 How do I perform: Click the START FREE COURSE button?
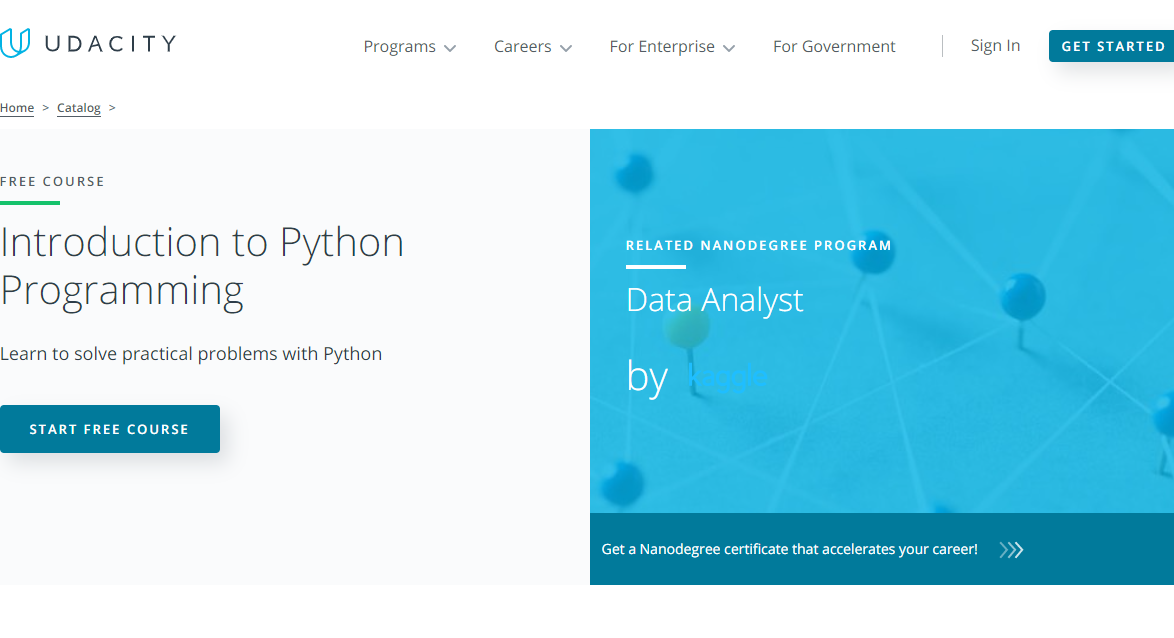click(110, 429)
